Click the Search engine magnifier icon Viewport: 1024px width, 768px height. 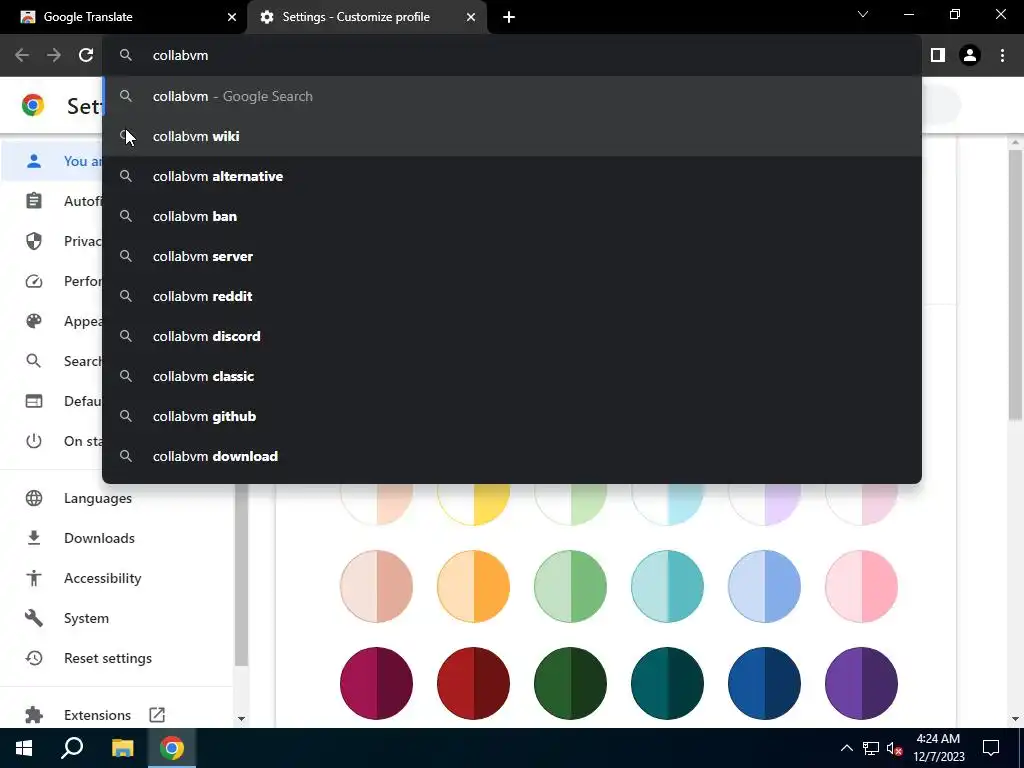click(x=34, y=361)
